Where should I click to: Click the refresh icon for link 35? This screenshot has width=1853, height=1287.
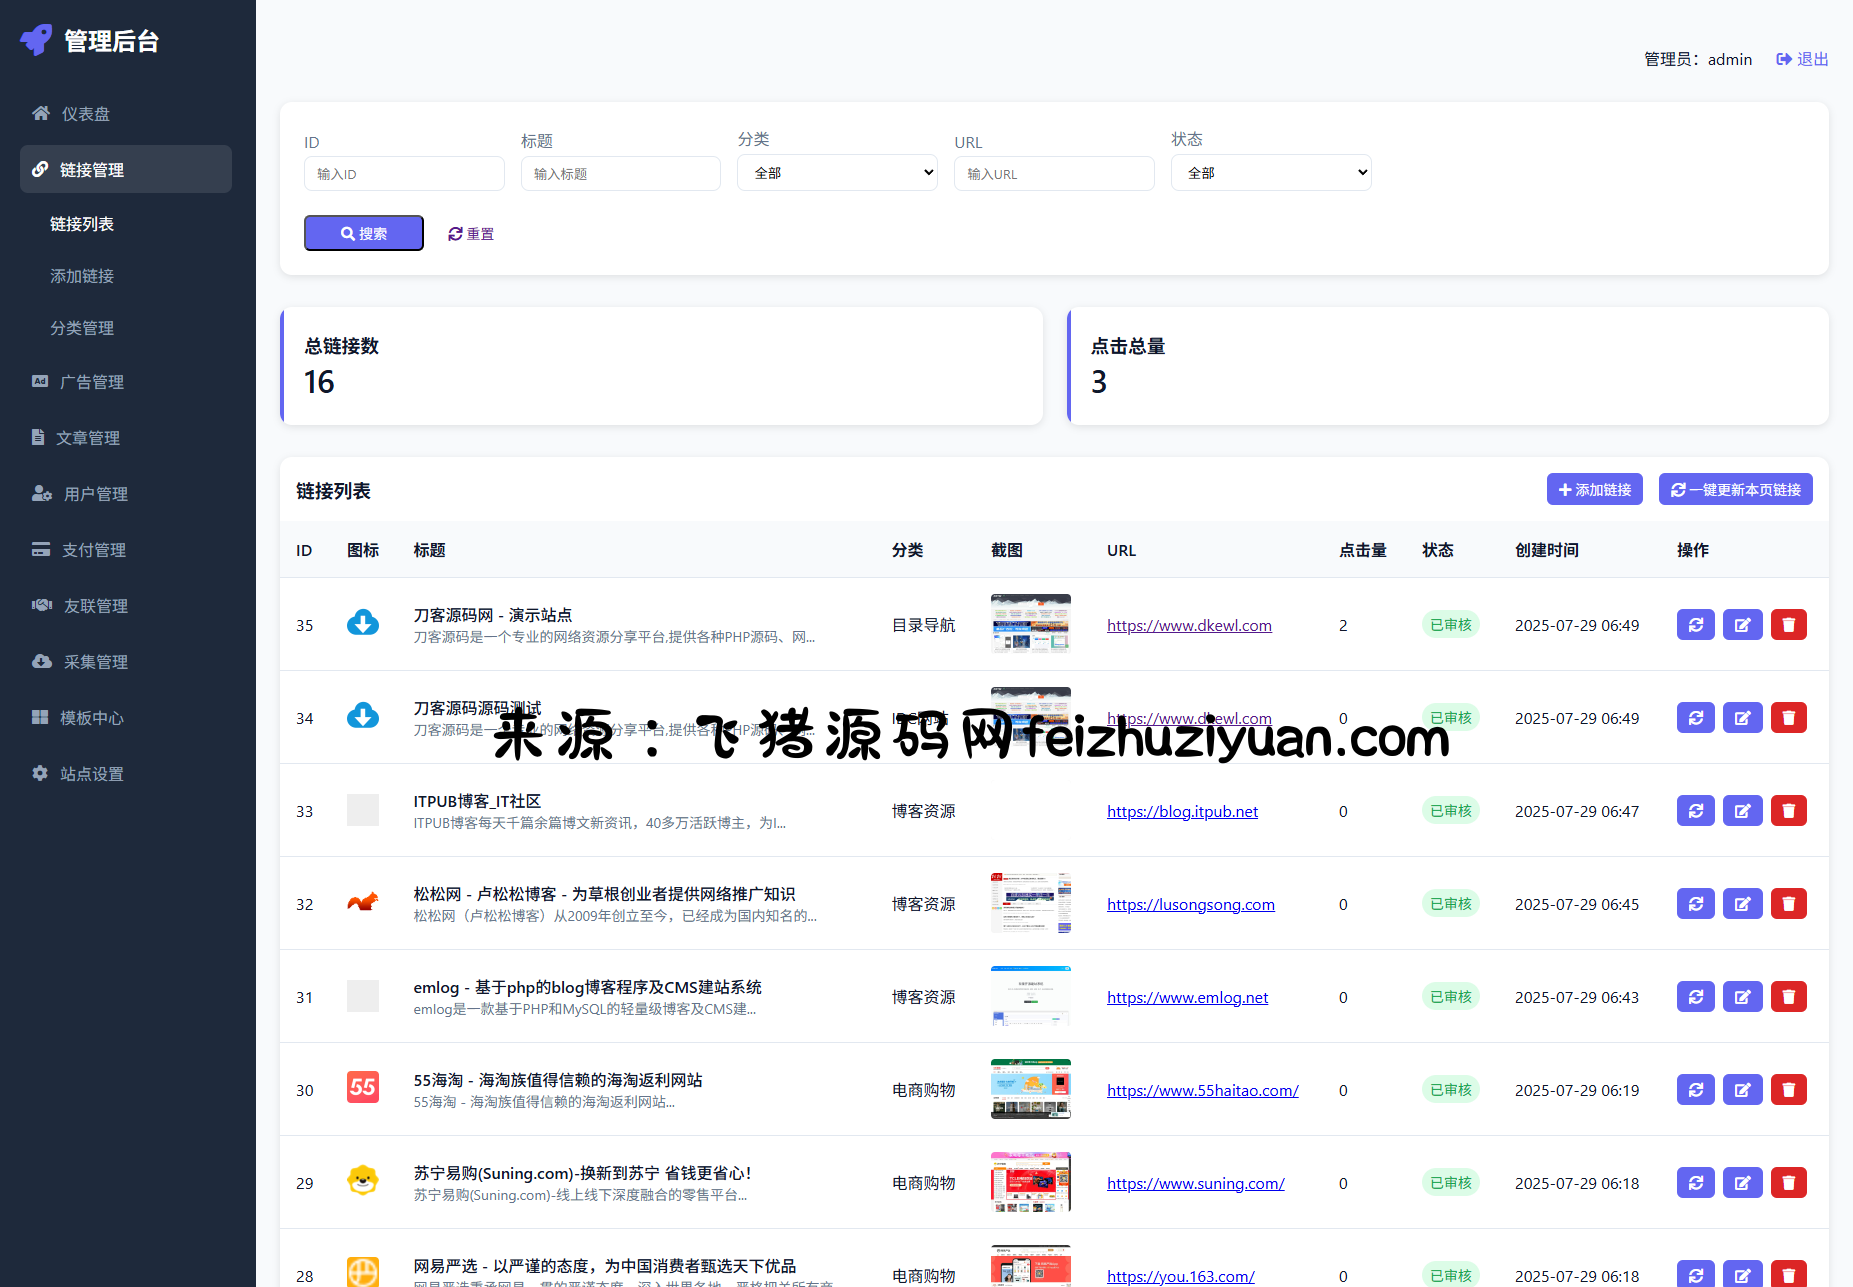coord(1695,625)
